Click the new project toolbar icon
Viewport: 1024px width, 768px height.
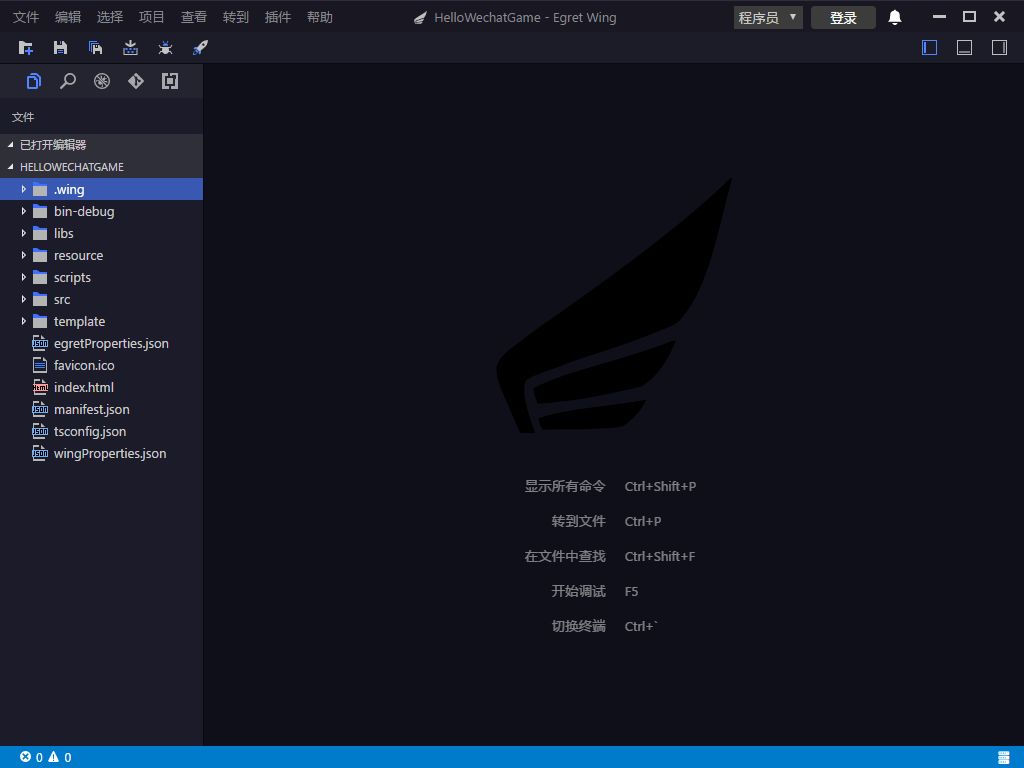[x=25, y=48]
